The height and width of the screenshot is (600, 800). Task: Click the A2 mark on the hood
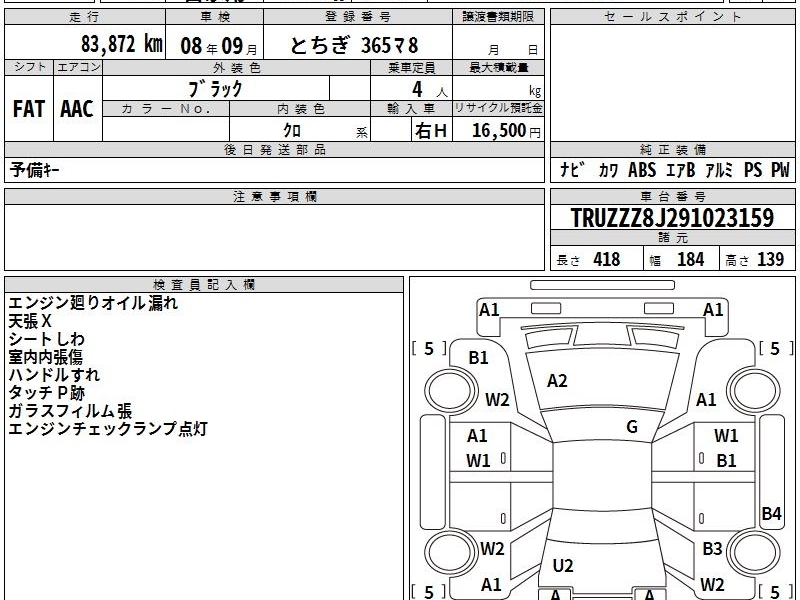pos(557,381)
